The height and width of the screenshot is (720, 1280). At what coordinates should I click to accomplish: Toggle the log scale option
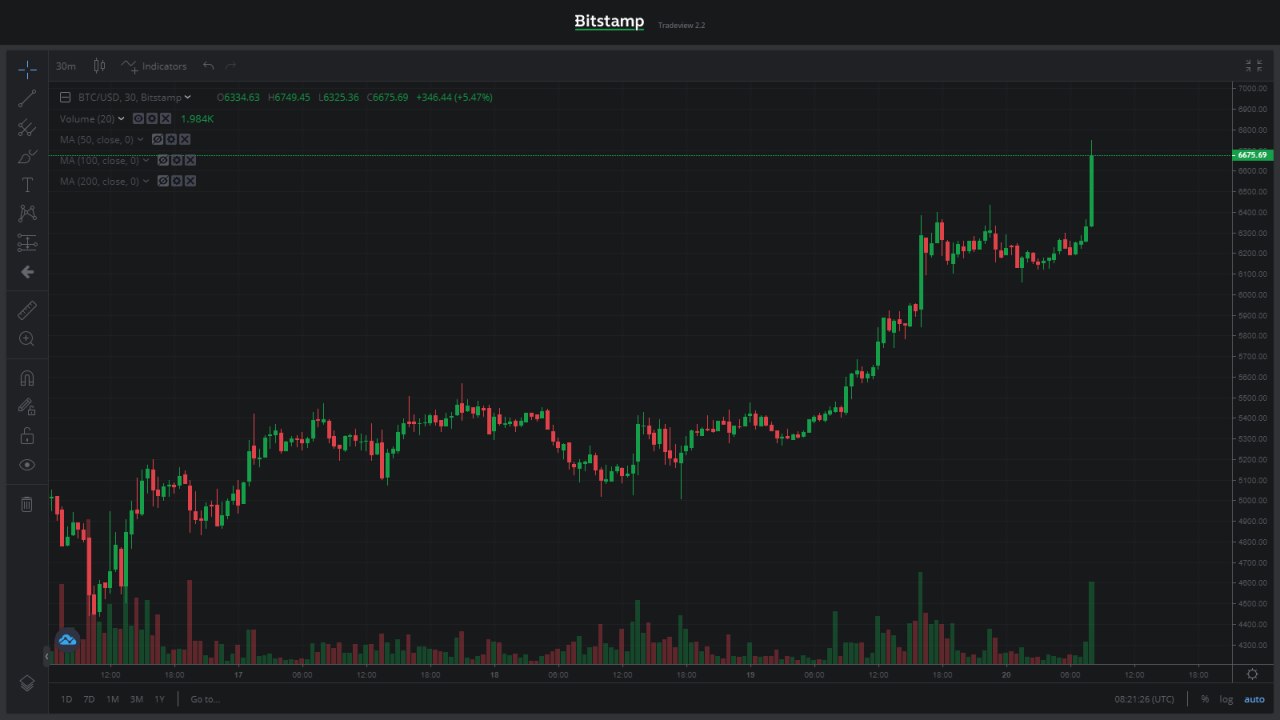(x=1226, y=699)
